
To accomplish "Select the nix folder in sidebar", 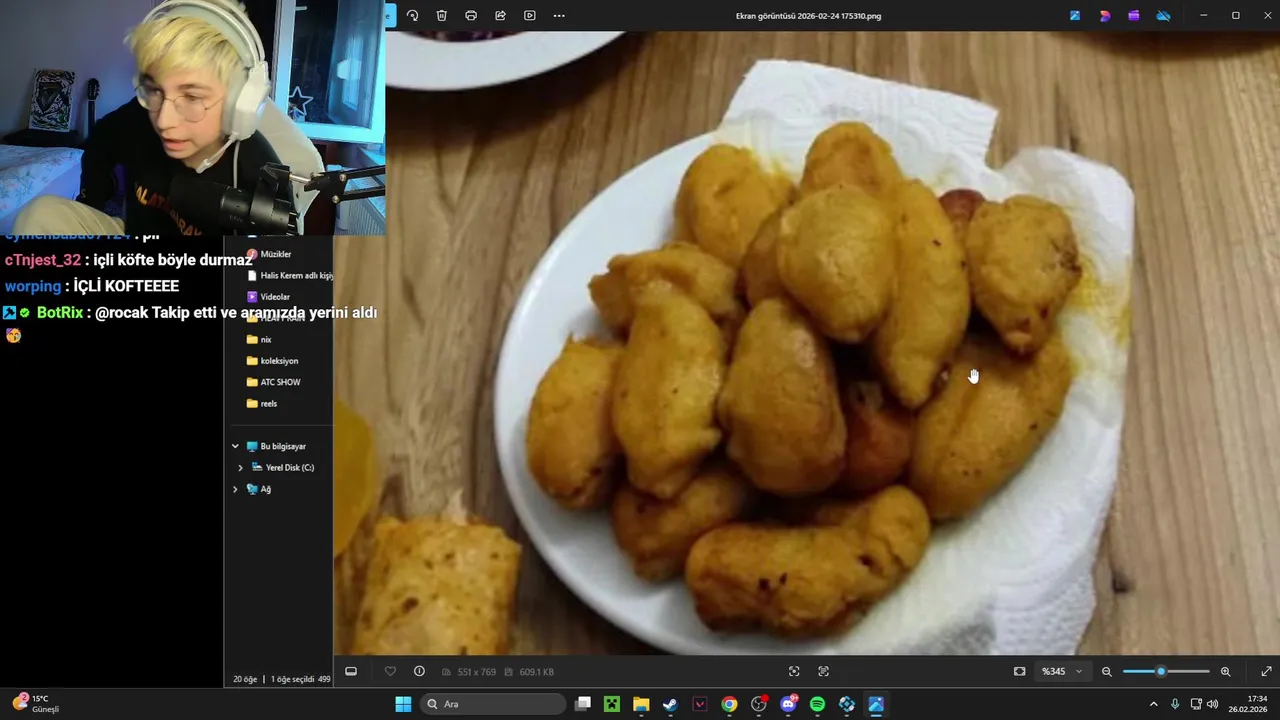I will (x=259, y=340).
